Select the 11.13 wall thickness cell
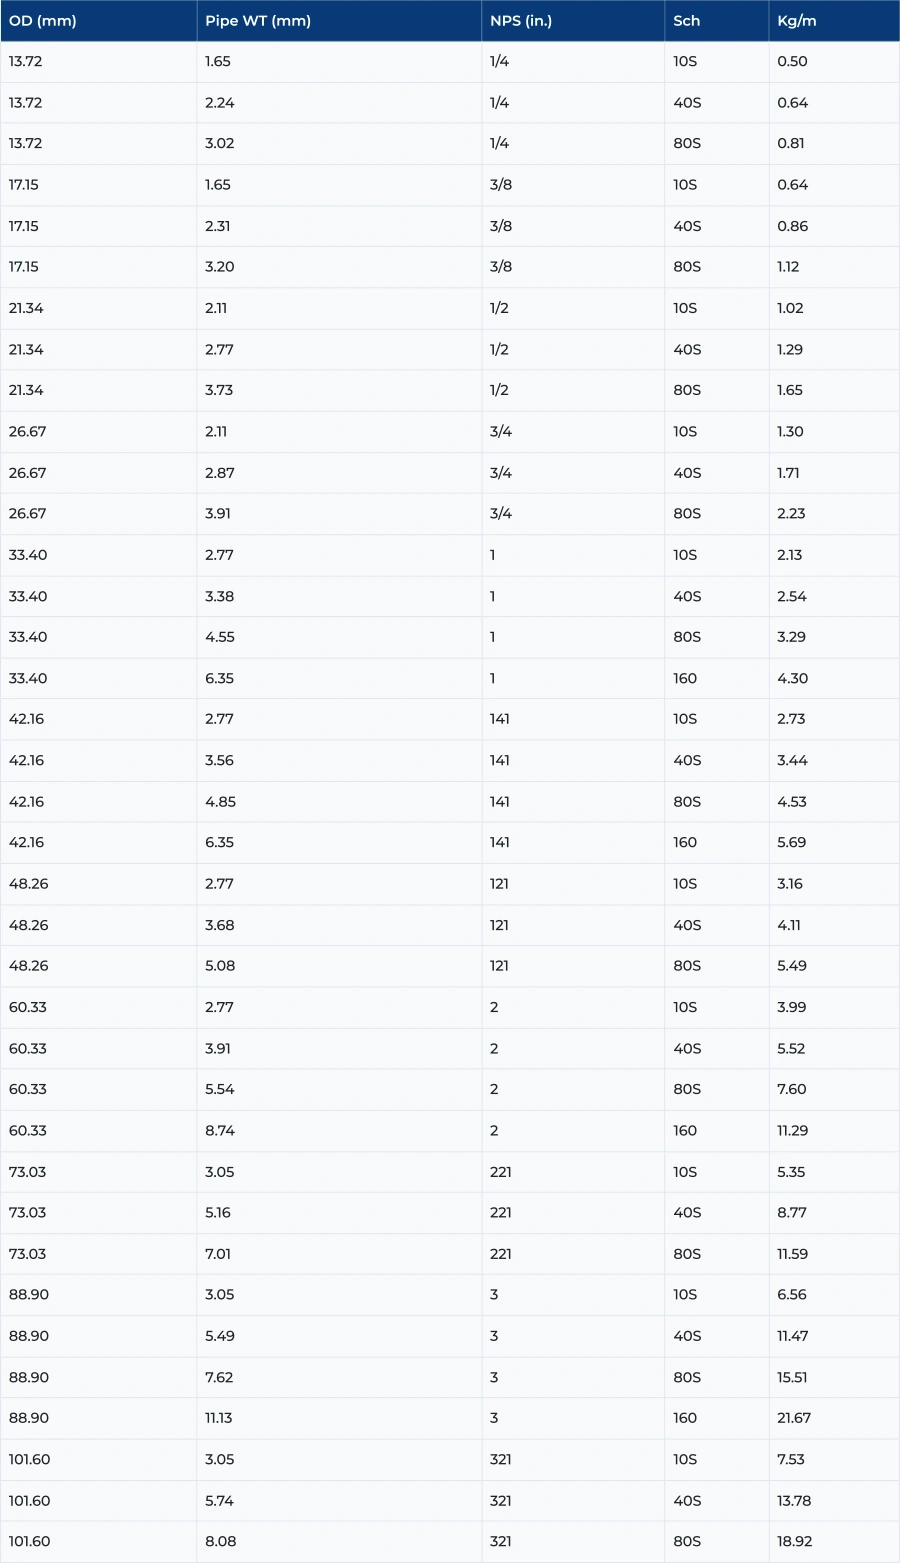Image resolution: width=900 pixels, height=1563 pixels. coord(218,1418)
